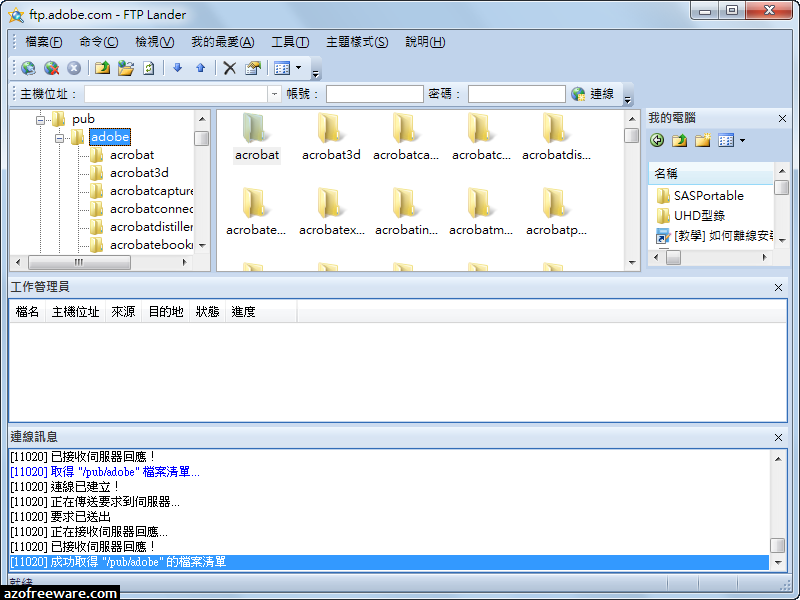Select the acrobate... folder in file list
The width and height of the screenshot is (800, 600).
[x=256, y=212]
